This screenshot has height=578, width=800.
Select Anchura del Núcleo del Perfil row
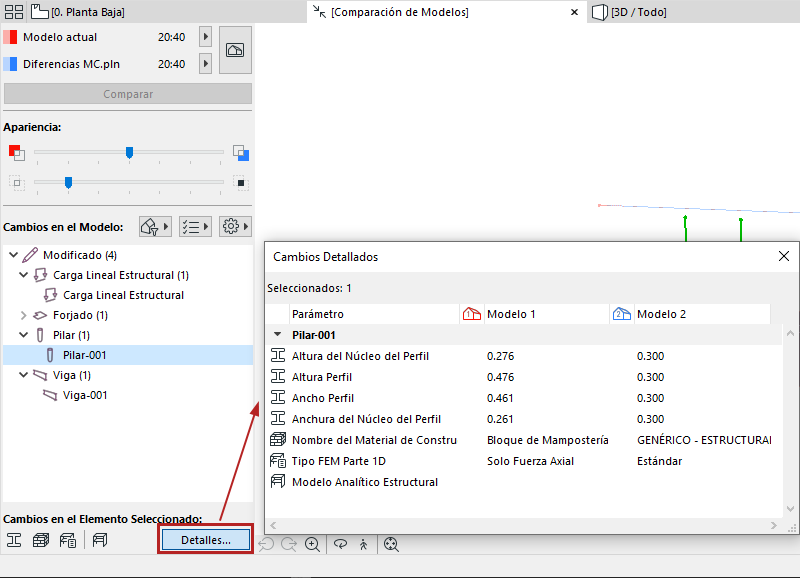click(x=523, y=419)
